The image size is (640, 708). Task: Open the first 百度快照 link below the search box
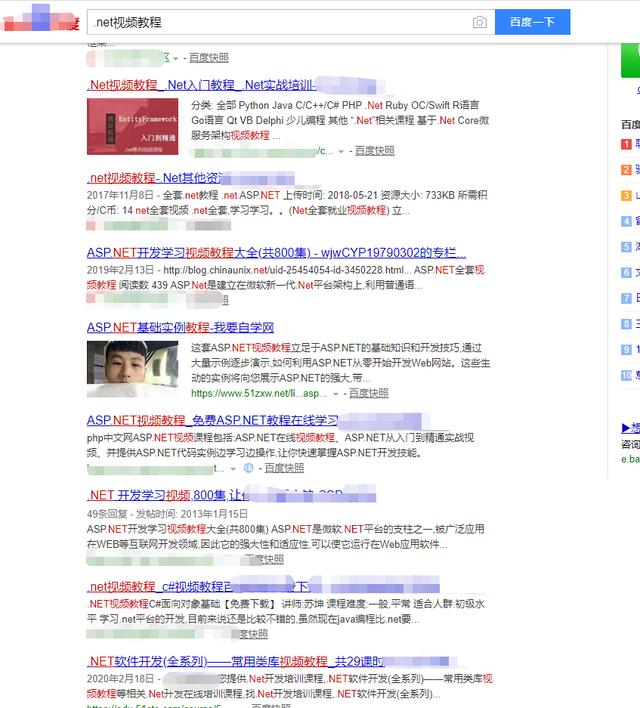click(209, 58)
